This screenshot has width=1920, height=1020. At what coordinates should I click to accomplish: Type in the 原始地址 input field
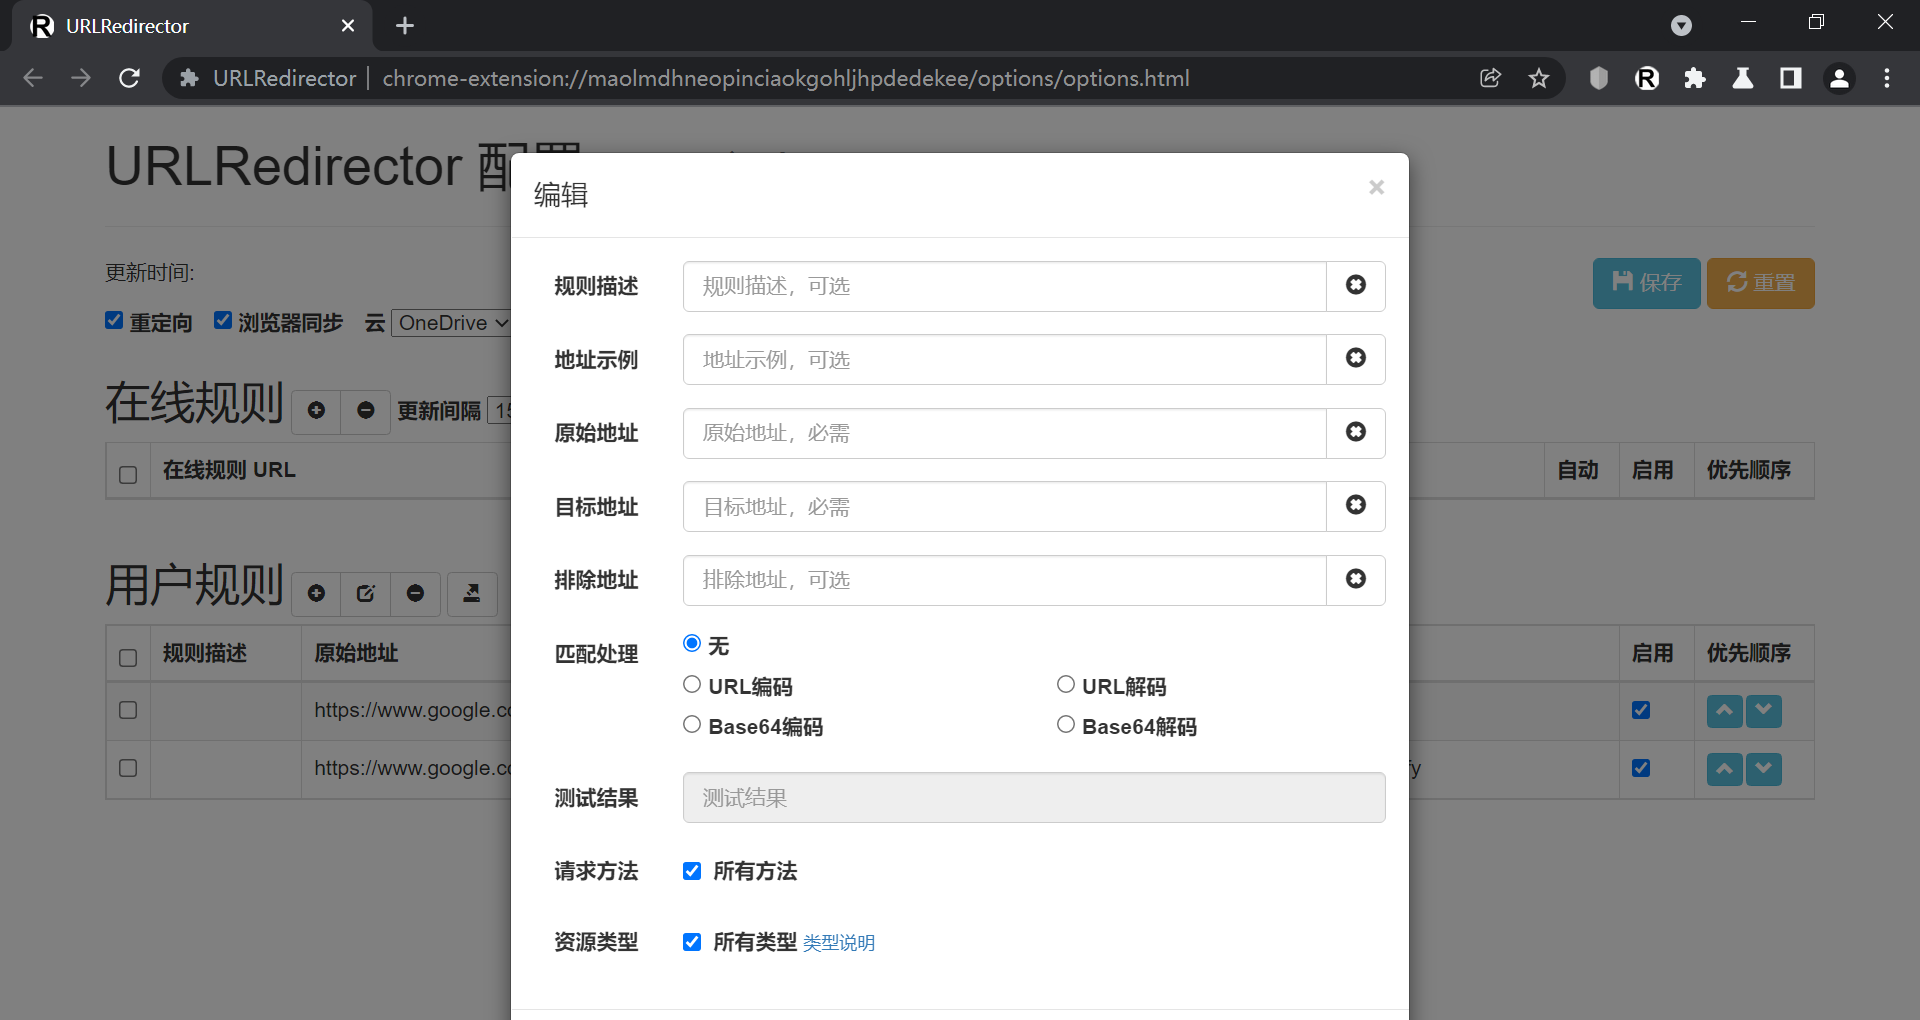[1004, 433]
